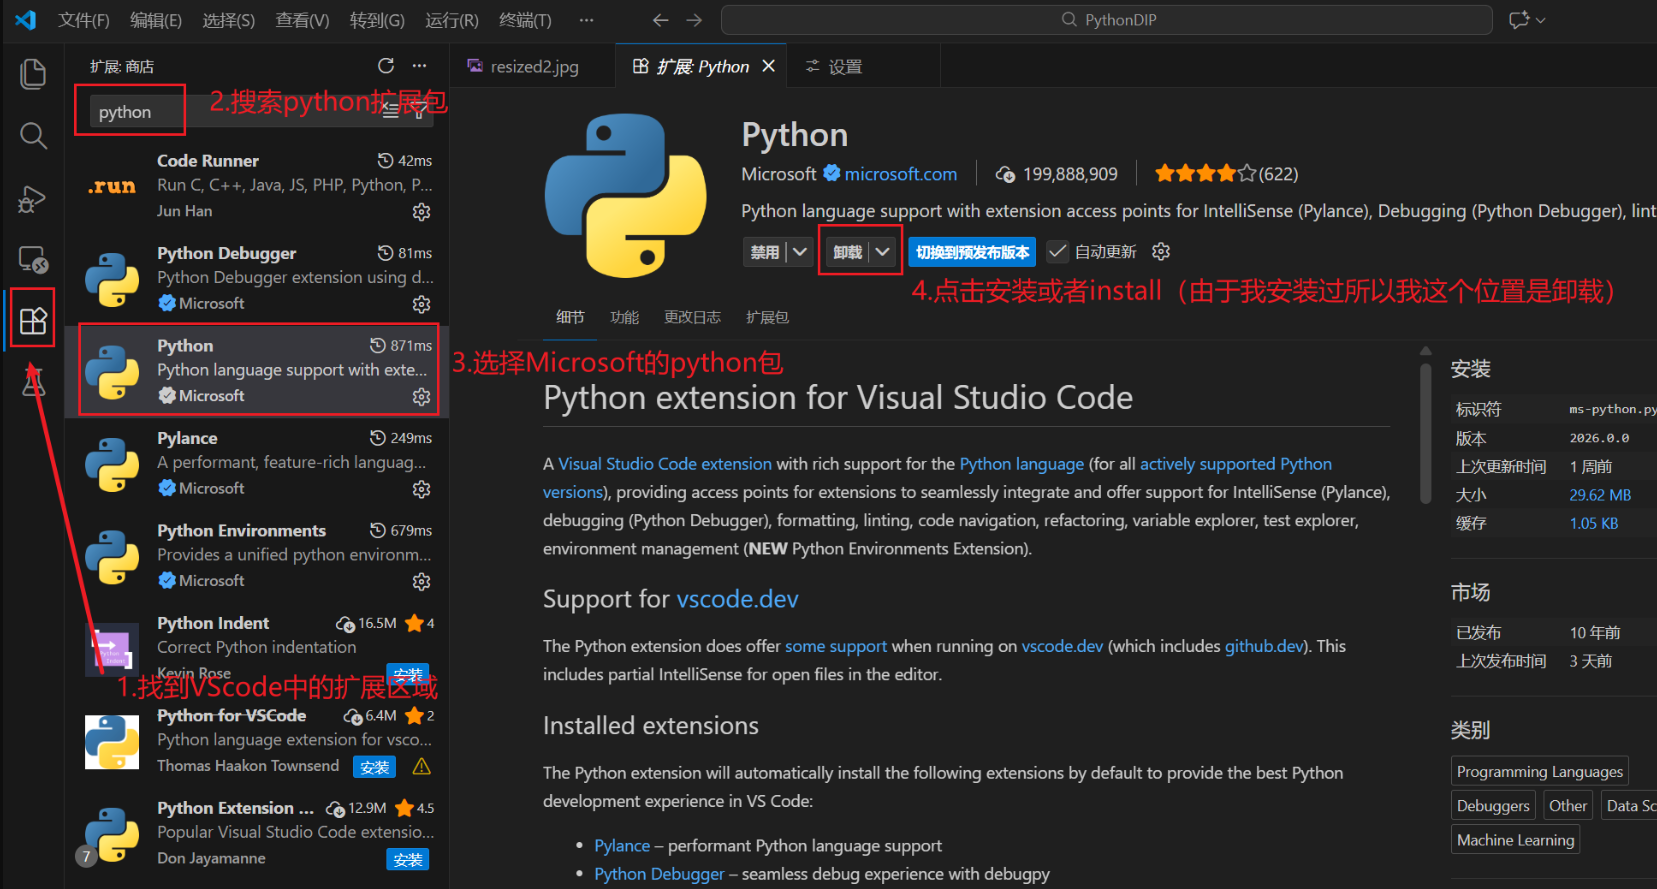Toggle the 自动更新 checkbox

click(1057, 252)
